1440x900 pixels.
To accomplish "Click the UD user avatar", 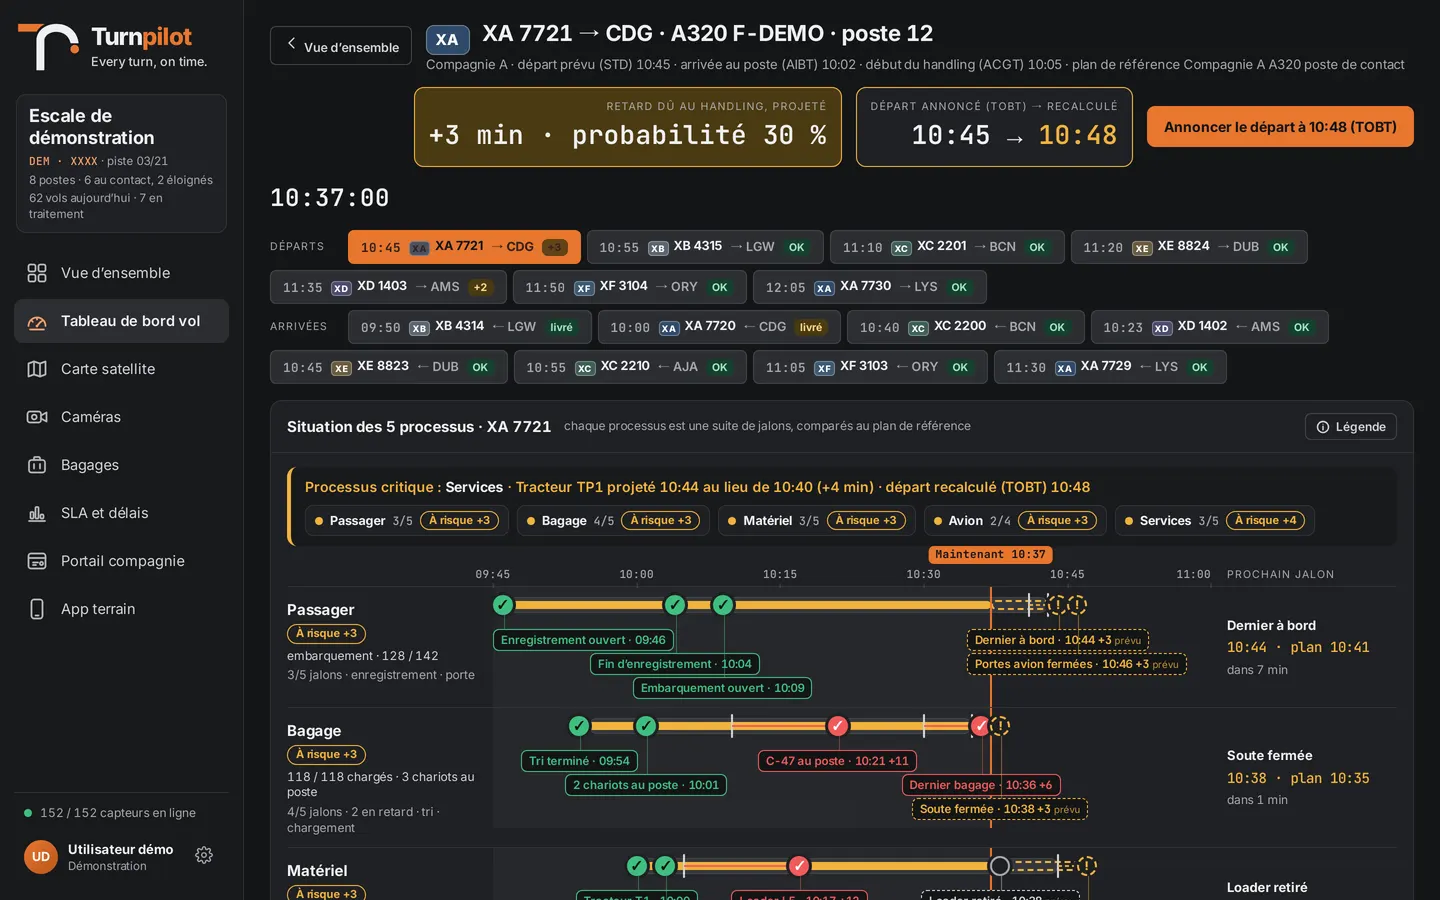I will (x=41, y=856).
